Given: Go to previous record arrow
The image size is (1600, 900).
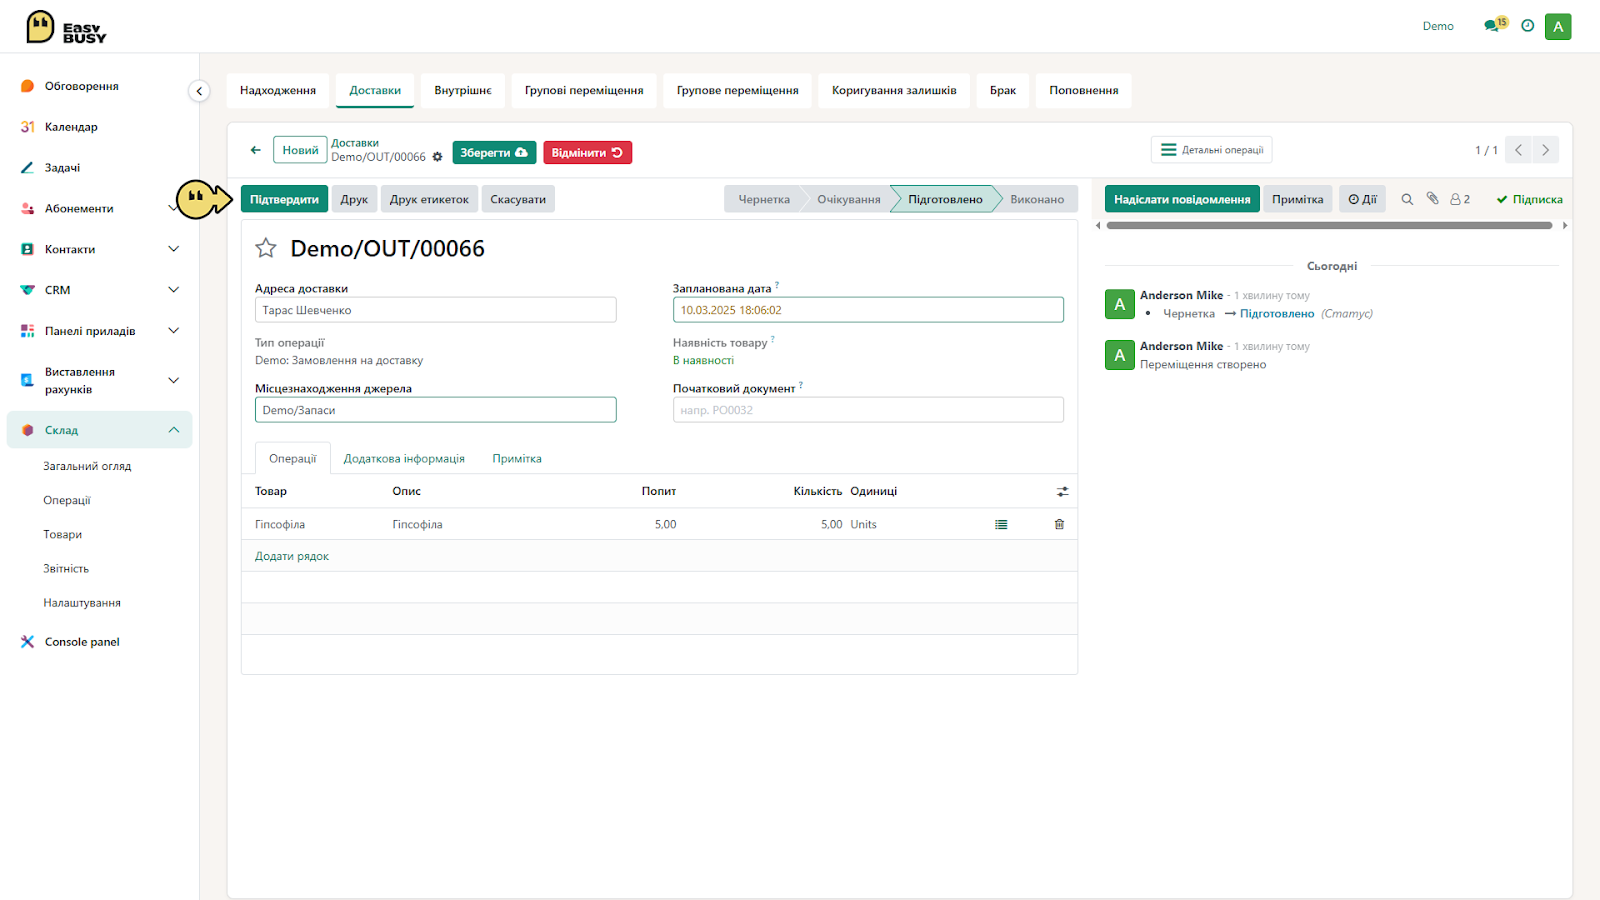Looking at the screenshot, I should [x=1518, y=150].
